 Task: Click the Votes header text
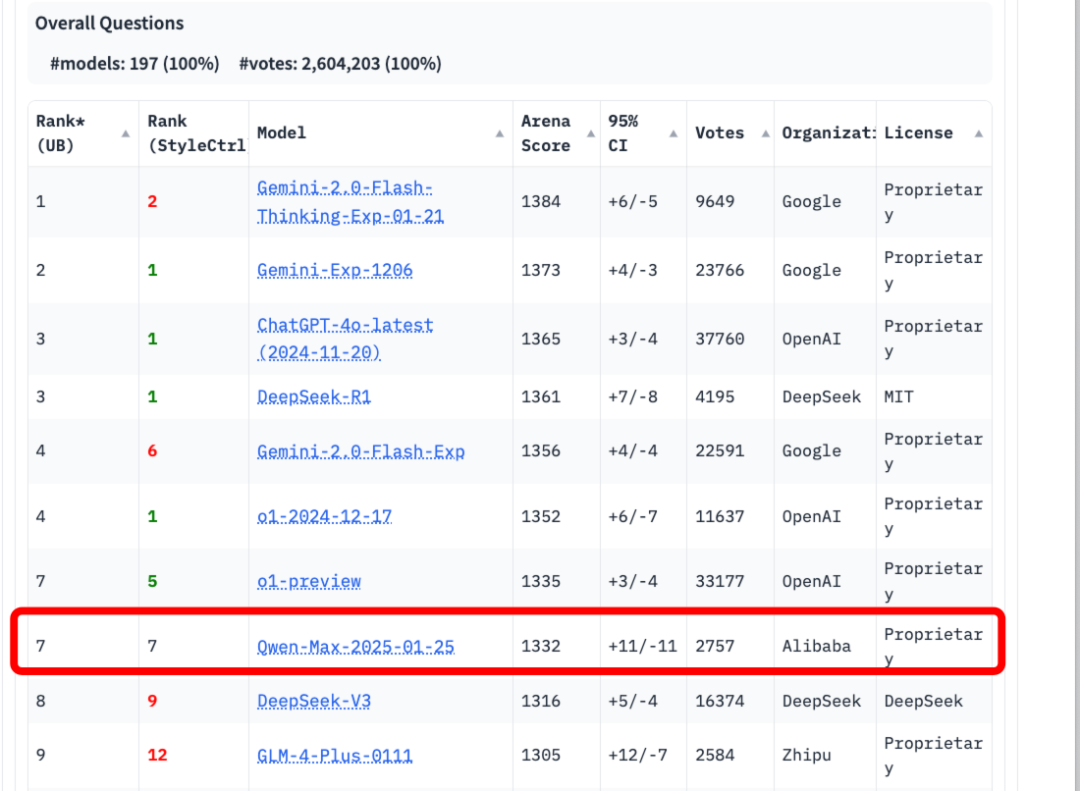pos(719,133)
